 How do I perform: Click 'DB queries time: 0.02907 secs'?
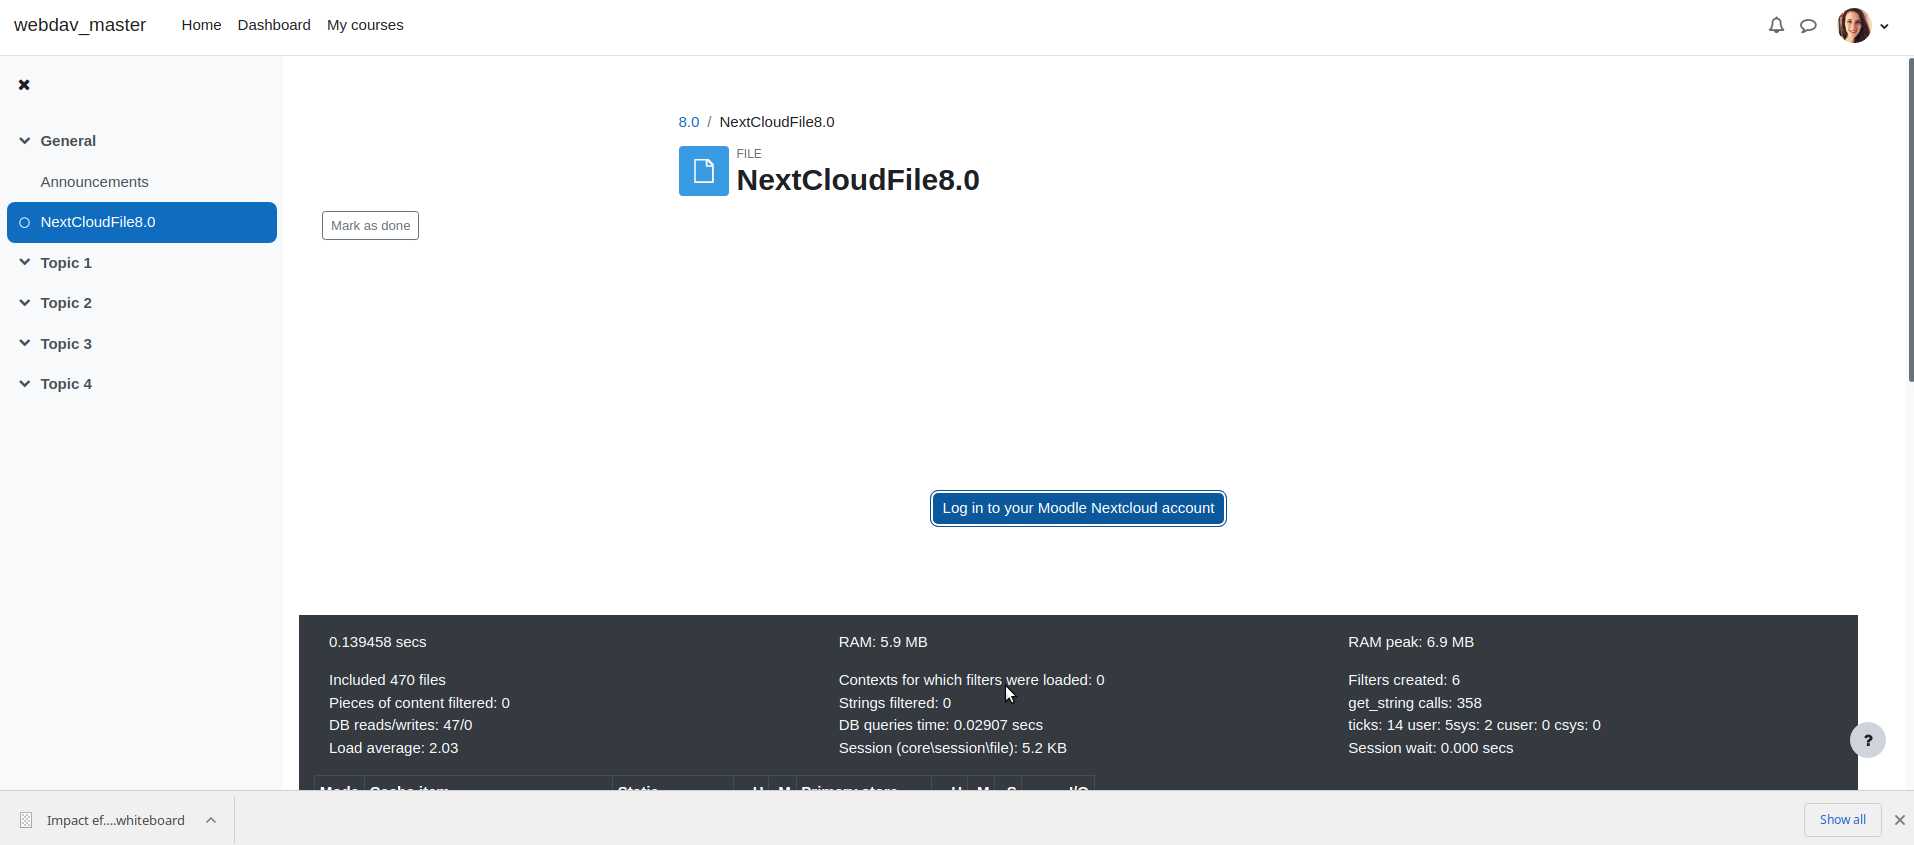click(x=941, y=725)
